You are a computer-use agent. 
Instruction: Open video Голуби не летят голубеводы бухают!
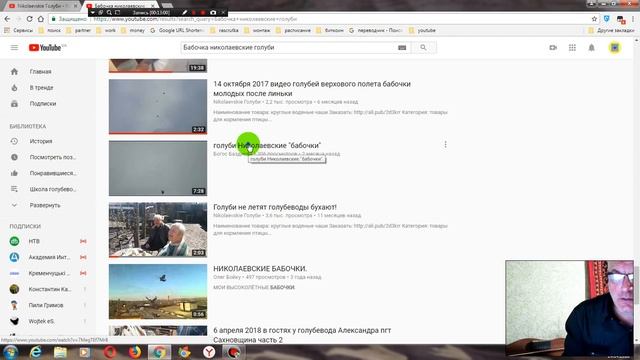[275, 207]
